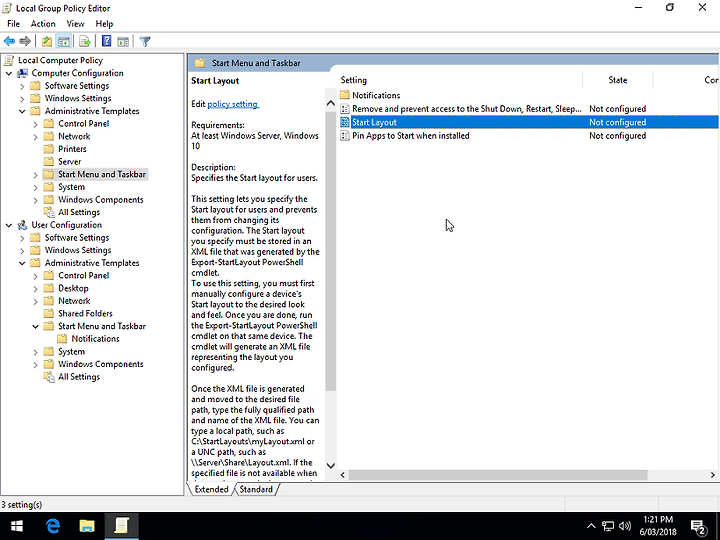Select Notifications in the left tree

(x=95, y=339)
